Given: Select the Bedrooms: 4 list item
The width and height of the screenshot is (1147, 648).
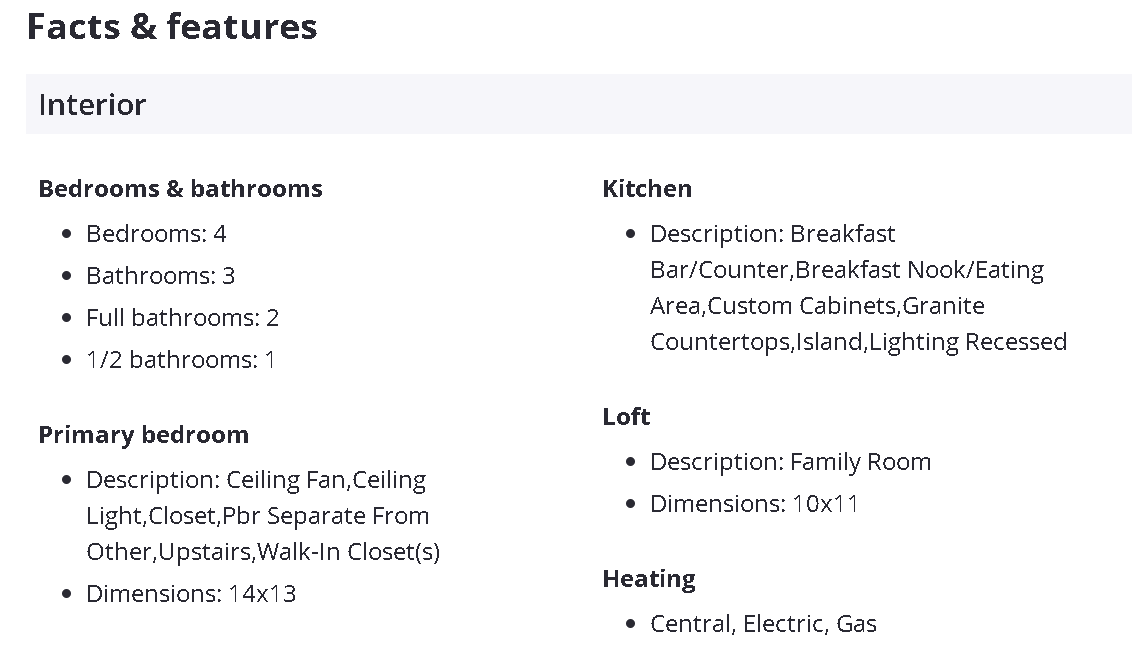Looking at the screenshot, I should pos(156,234).
